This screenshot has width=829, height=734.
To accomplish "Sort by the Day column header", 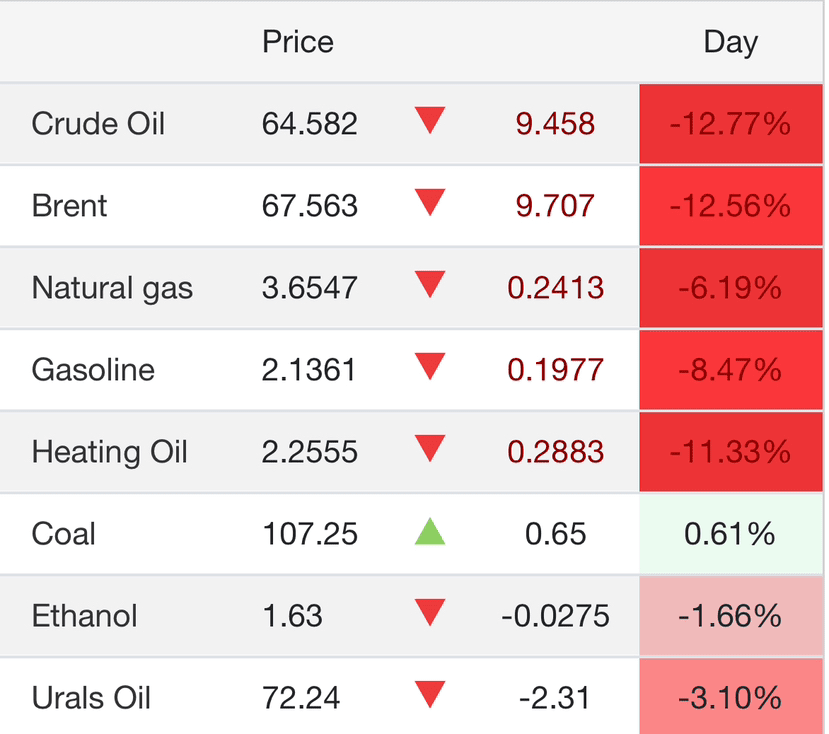I will click(x=730, y=42).
